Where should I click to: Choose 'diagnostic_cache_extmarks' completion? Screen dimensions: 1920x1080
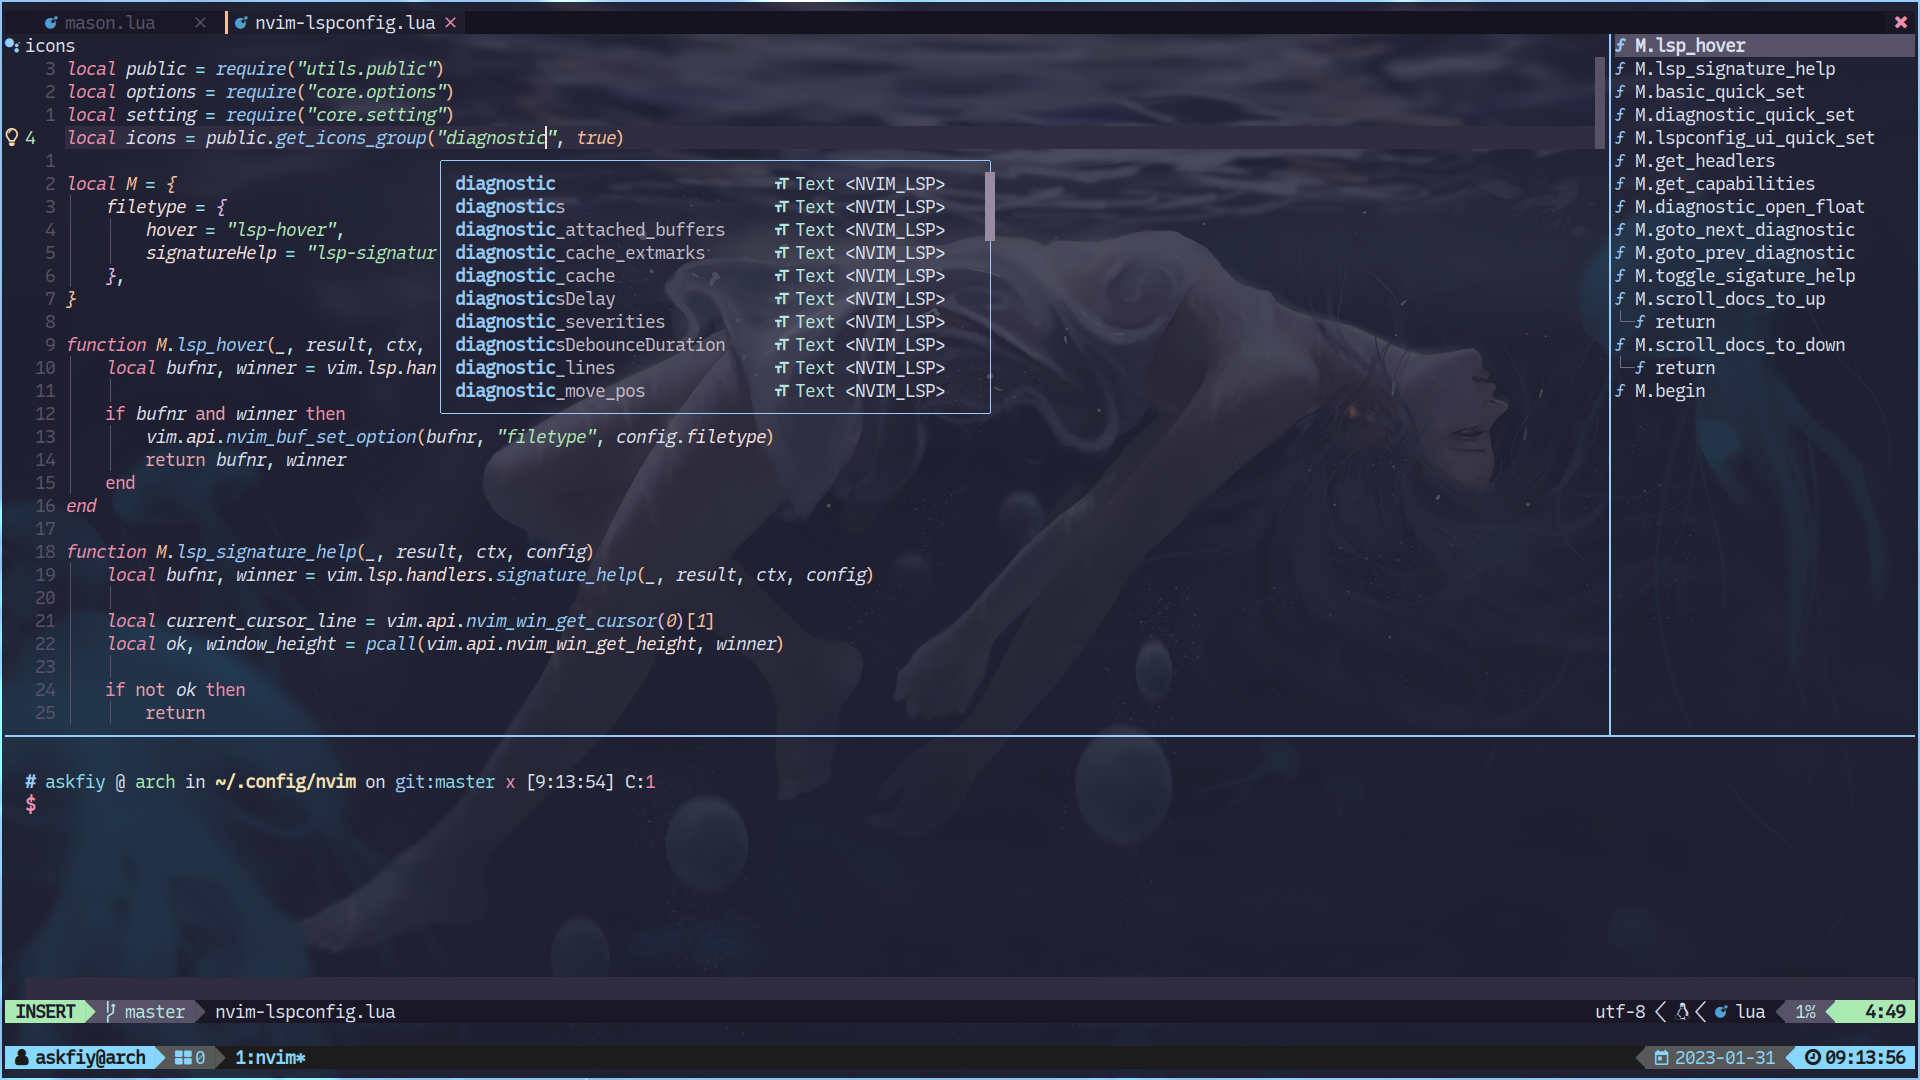point(715,252)
